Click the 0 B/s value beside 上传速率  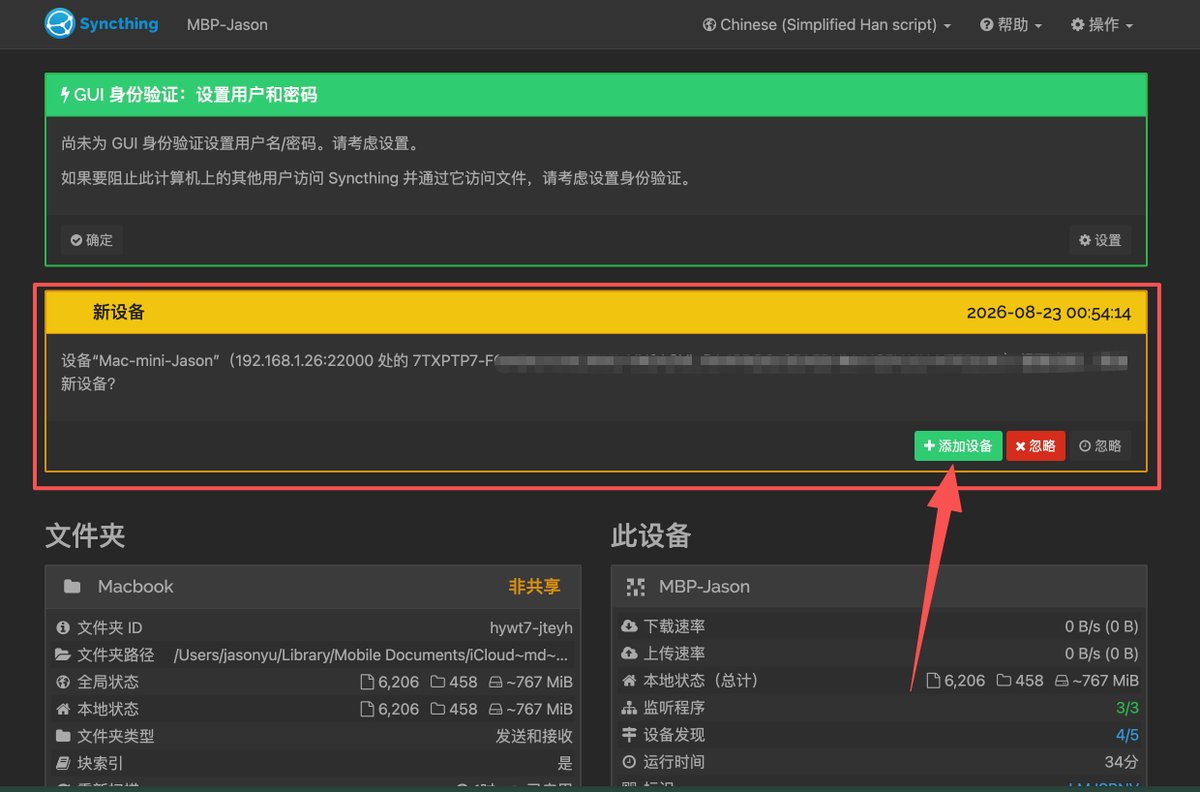(1102, 654)
